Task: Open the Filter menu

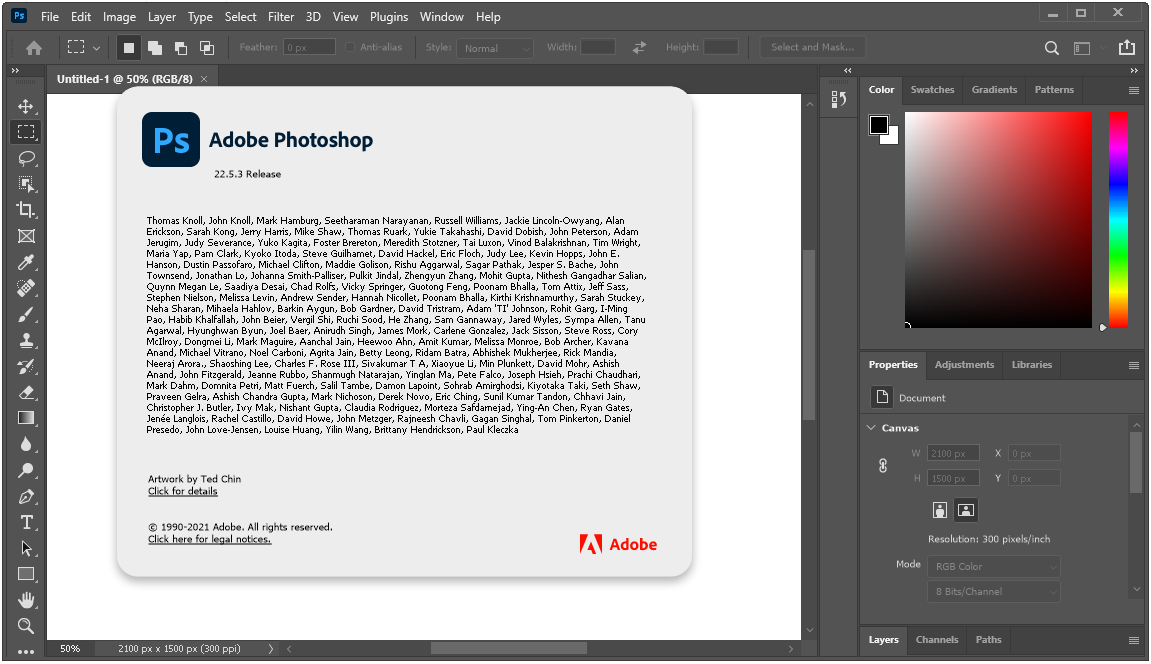Action: click(x=281, y=17)
